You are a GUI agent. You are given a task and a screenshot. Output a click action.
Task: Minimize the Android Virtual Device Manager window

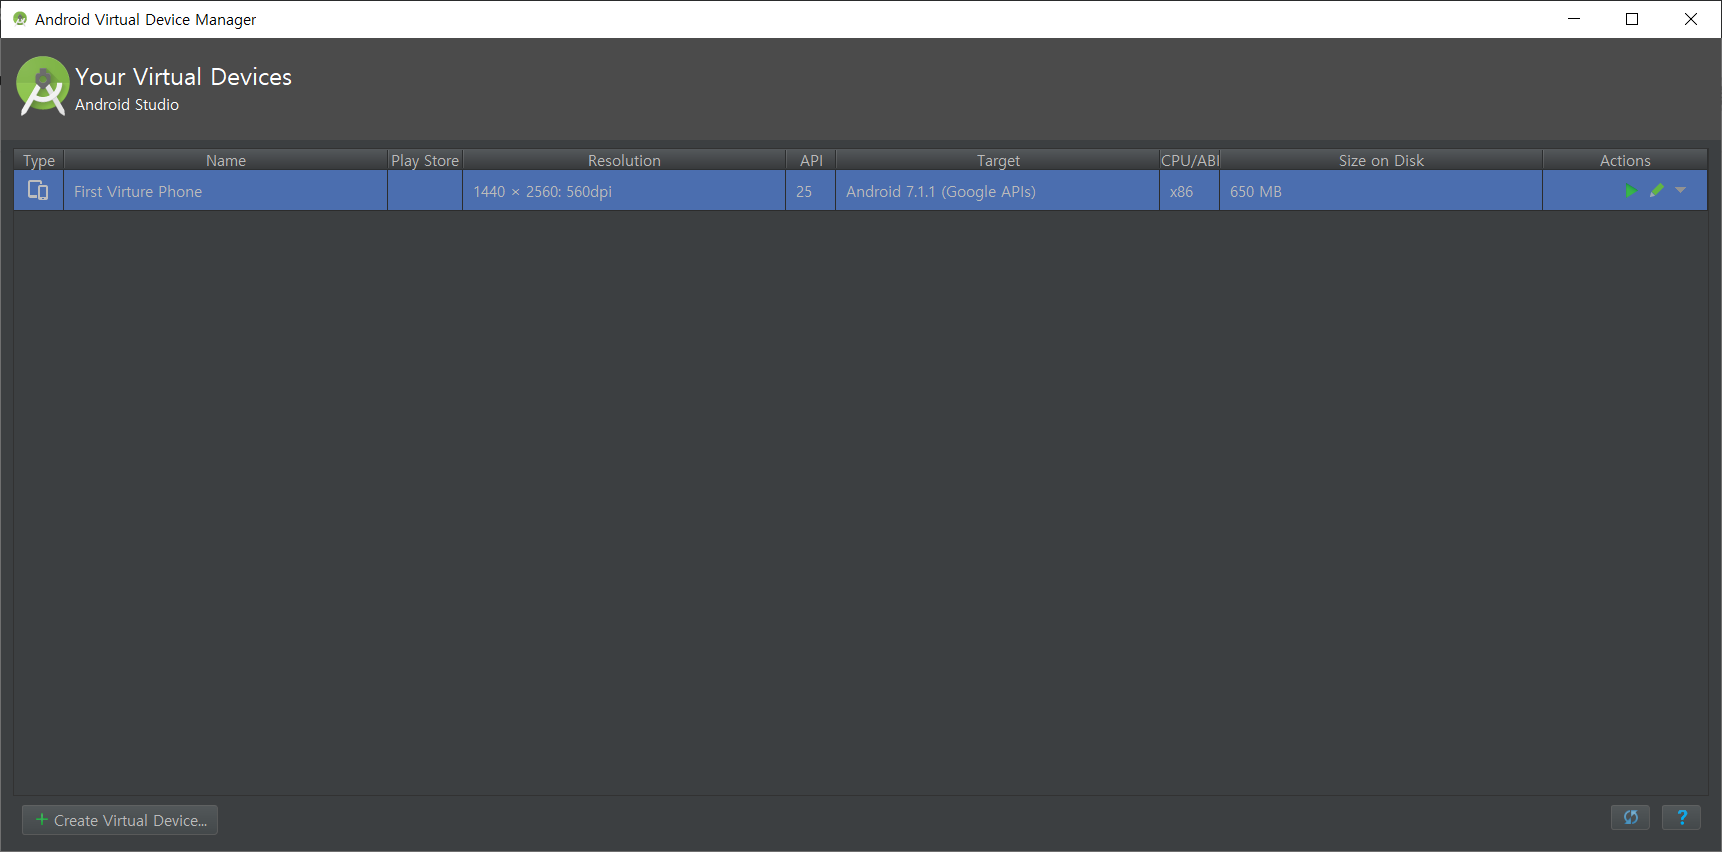tap(1574, 19)
